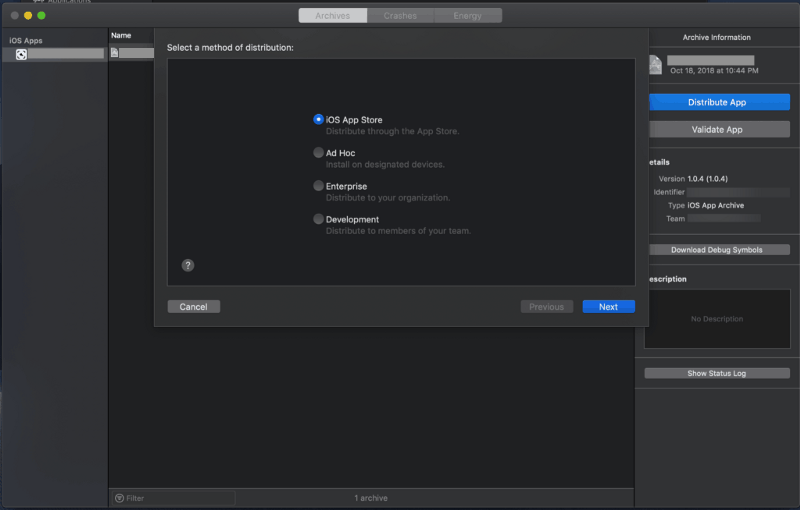The image size is (800, 510).
Task: Click the greyed-out Previous button
Action: (x=546, y=307)
